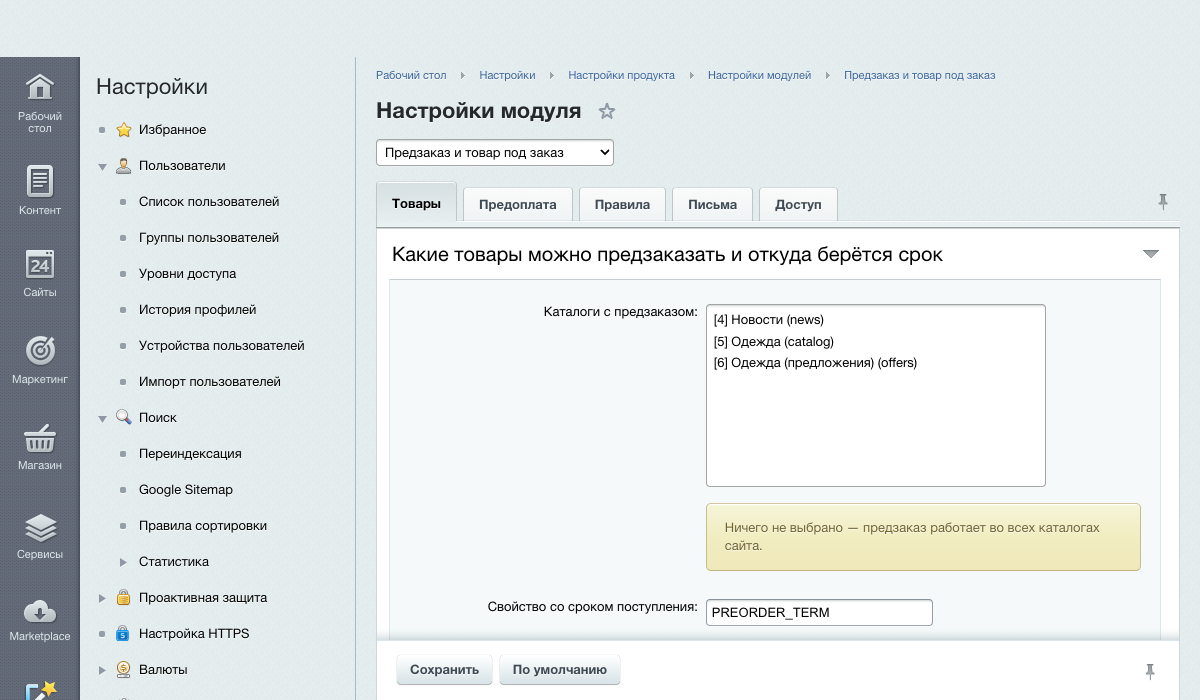Expand the Статистика subitem arrow
The height and width of the screenshot is (700, 1200).
pos(124,562)
